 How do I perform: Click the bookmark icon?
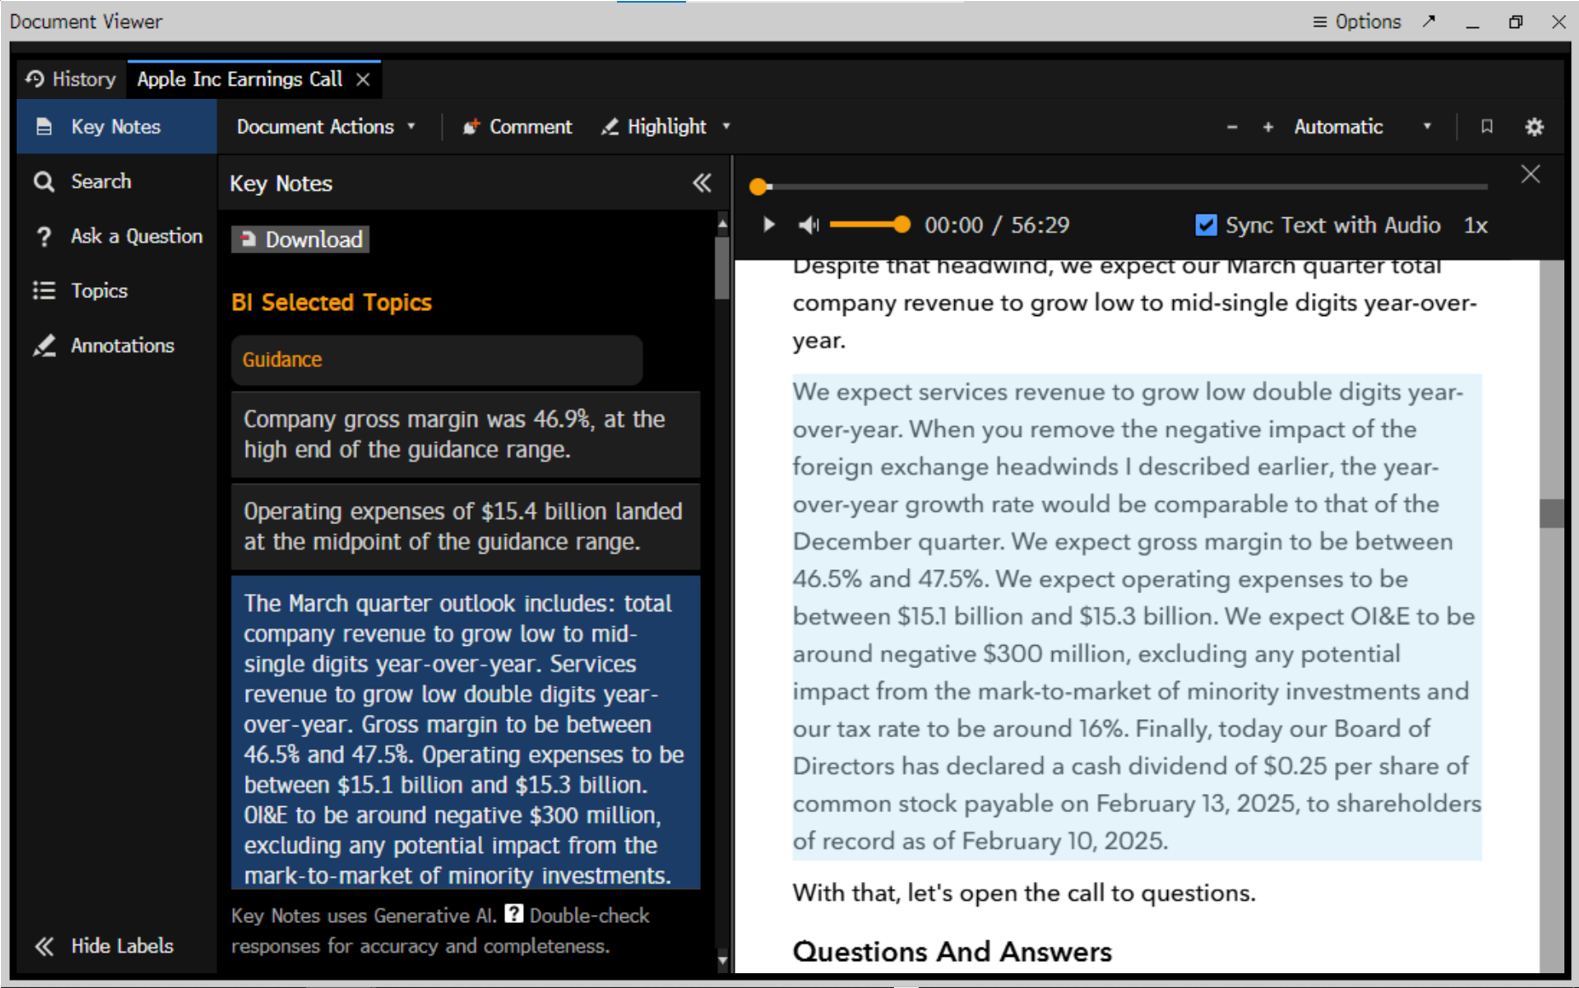[x=1487, y=127]
